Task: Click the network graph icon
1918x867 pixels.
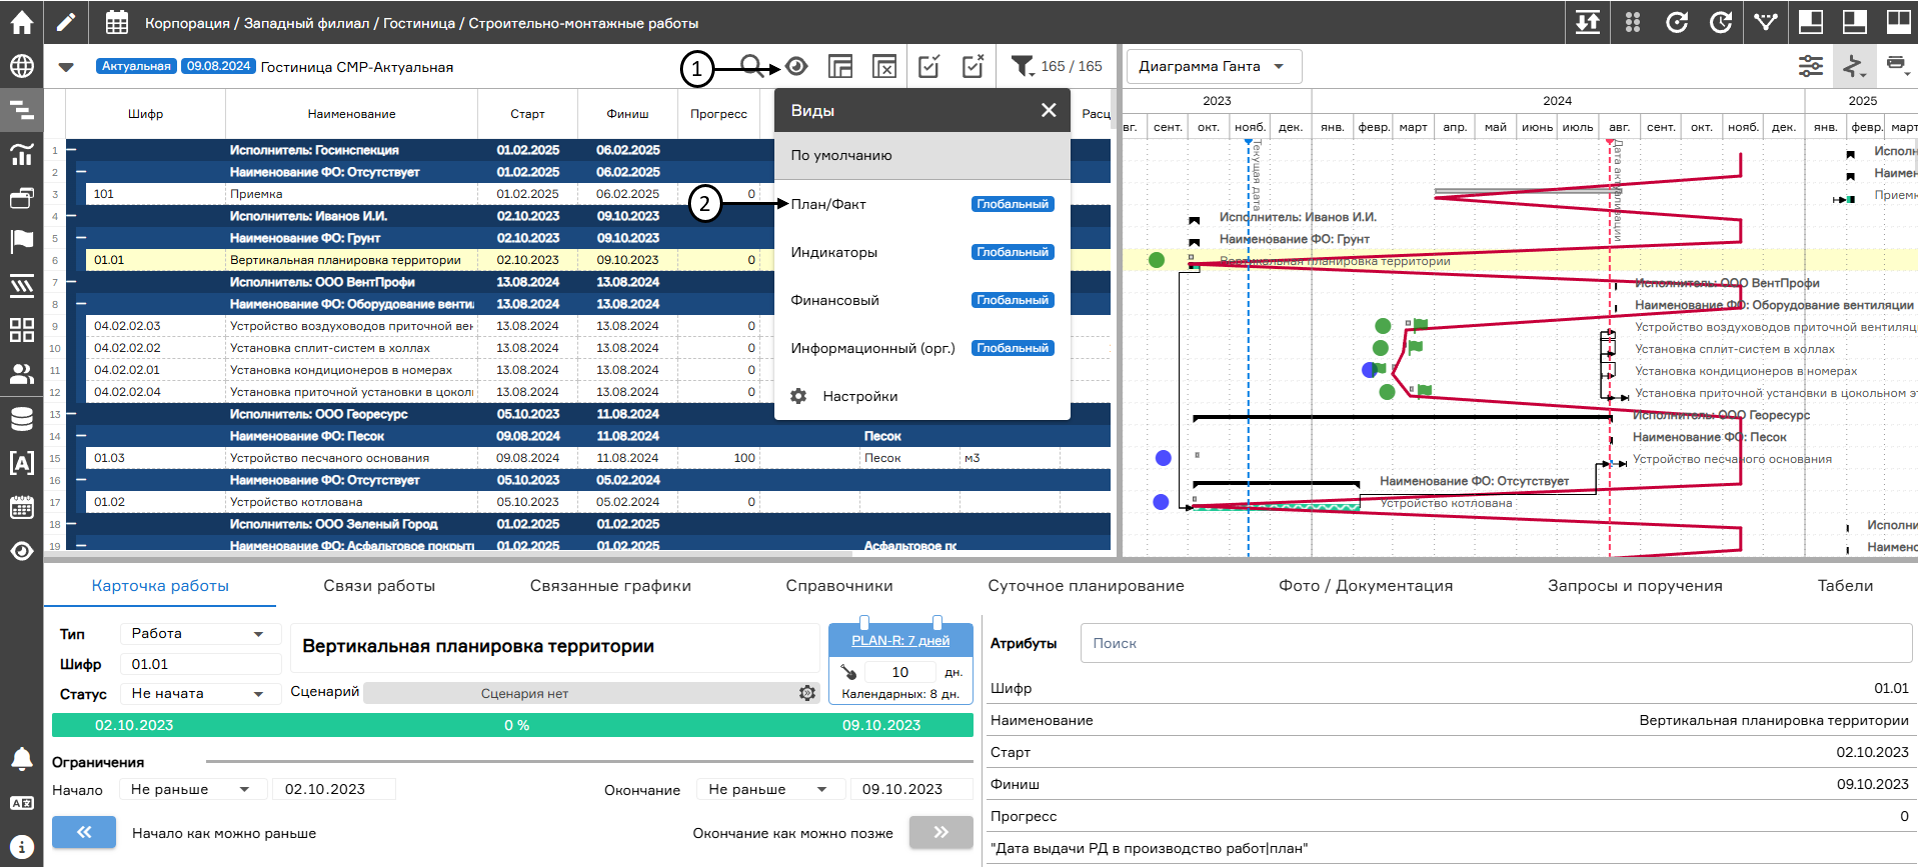Action: pyautogui.click(x=1766, y=22)
